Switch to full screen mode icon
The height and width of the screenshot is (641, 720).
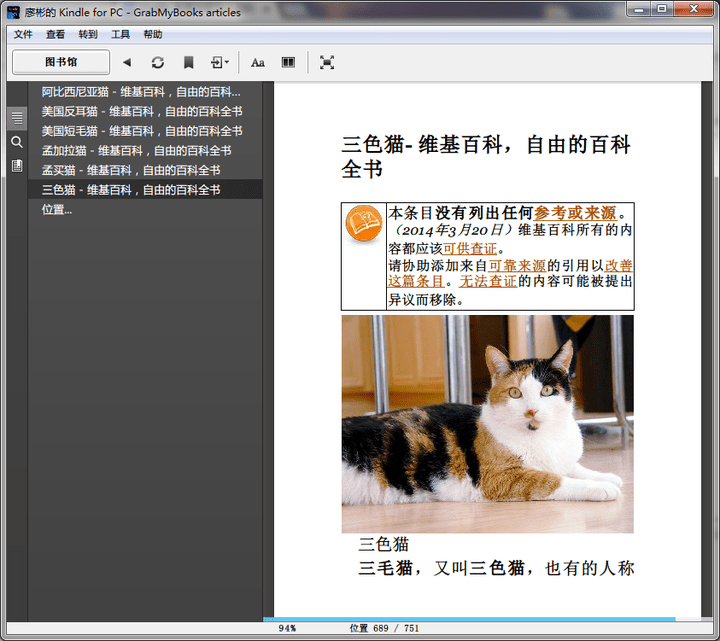tap(326, 62)
